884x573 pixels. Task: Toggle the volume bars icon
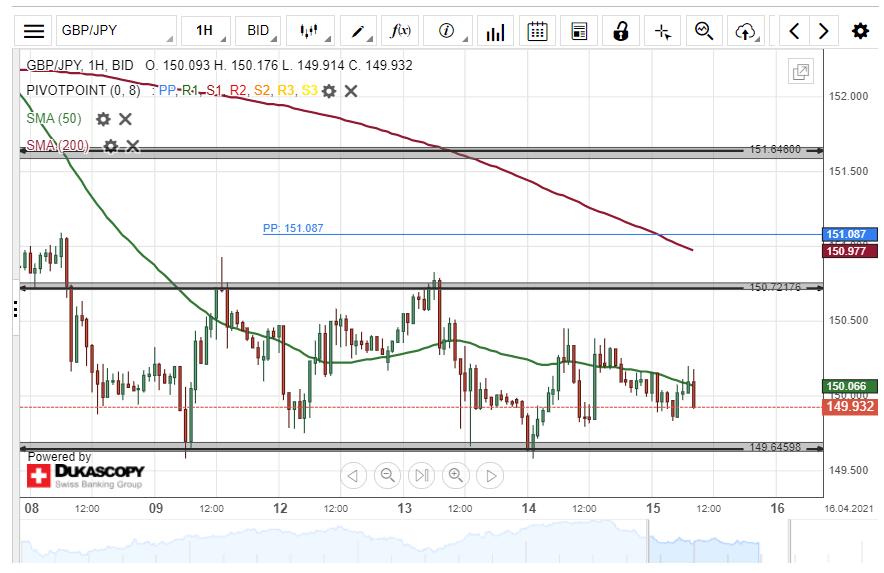click(495, 30)
